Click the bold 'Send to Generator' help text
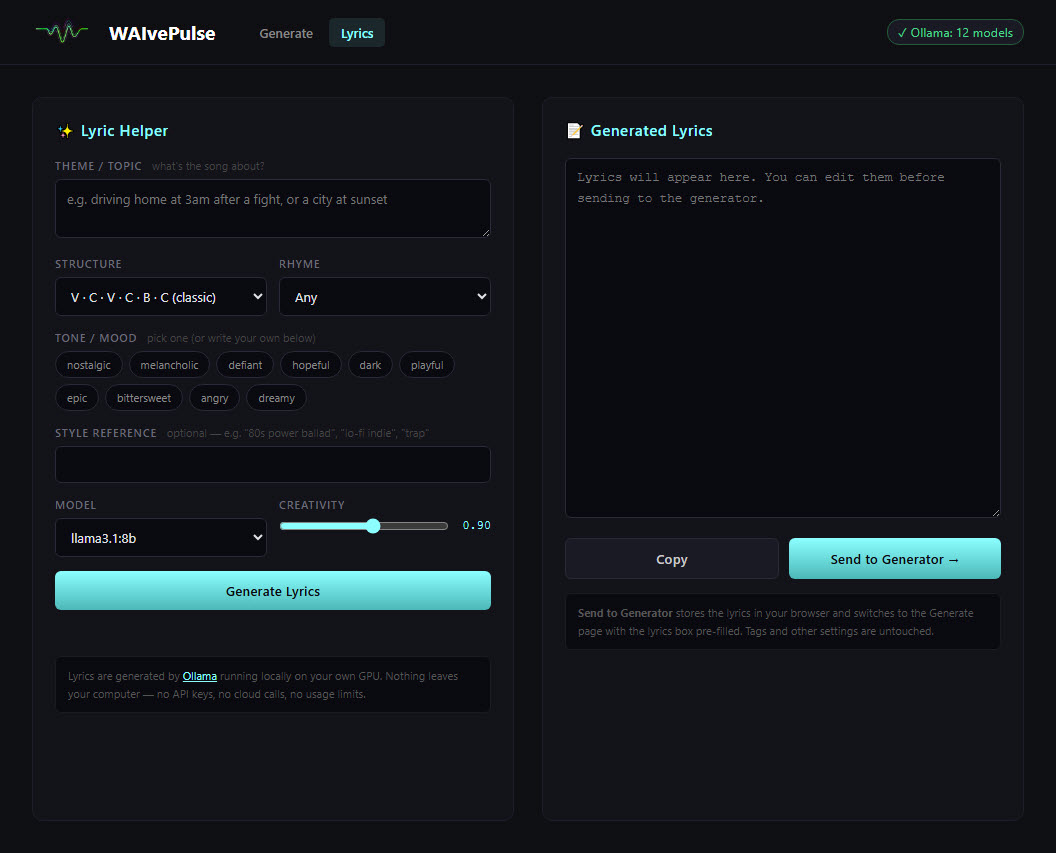Screen dimensions: 1056x853 click(x=625, y=613)
